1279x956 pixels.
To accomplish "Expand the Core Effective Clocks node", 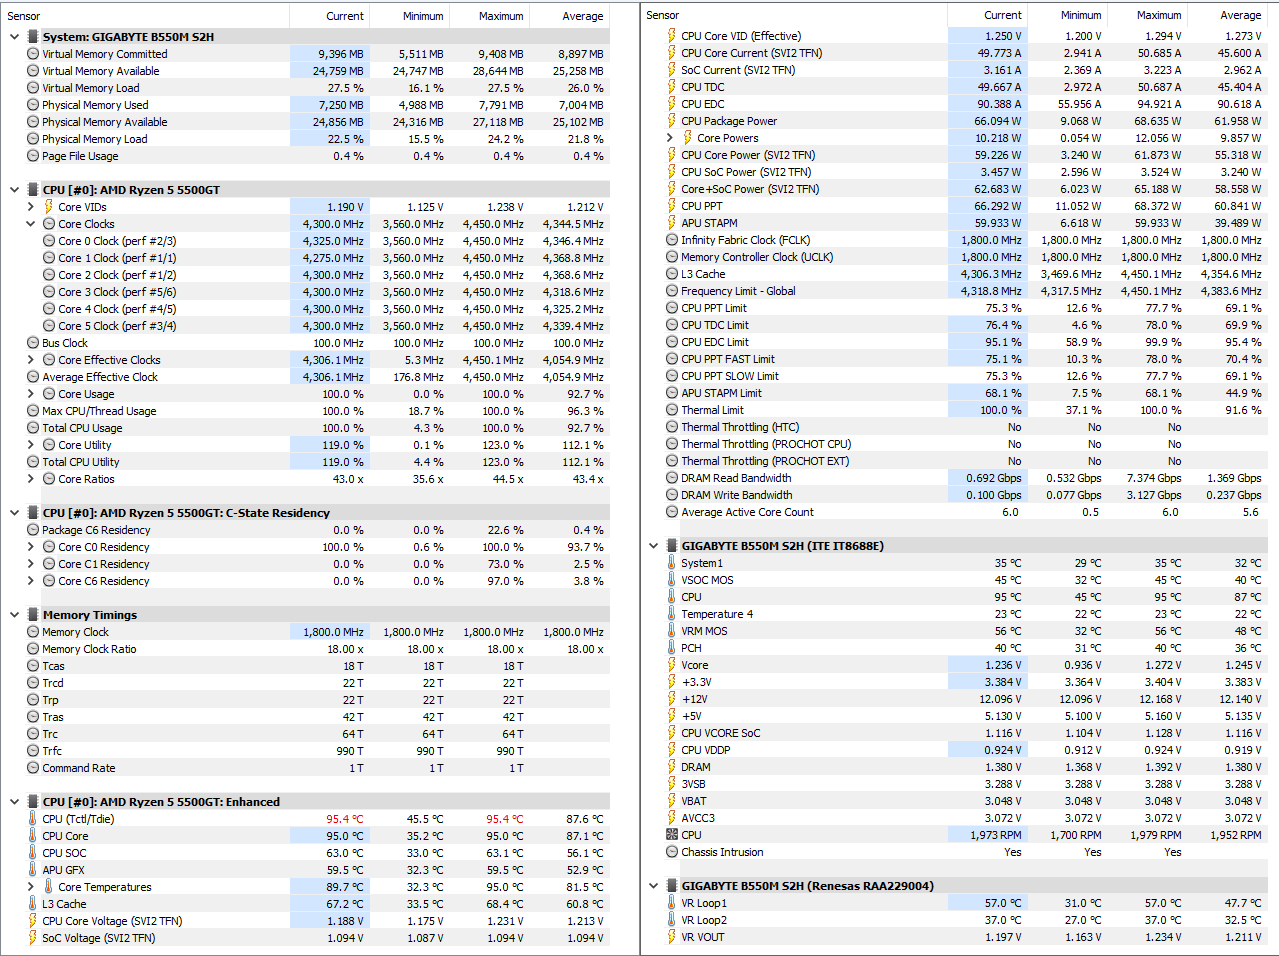I will pyautogui.click(x=31, y=360).
